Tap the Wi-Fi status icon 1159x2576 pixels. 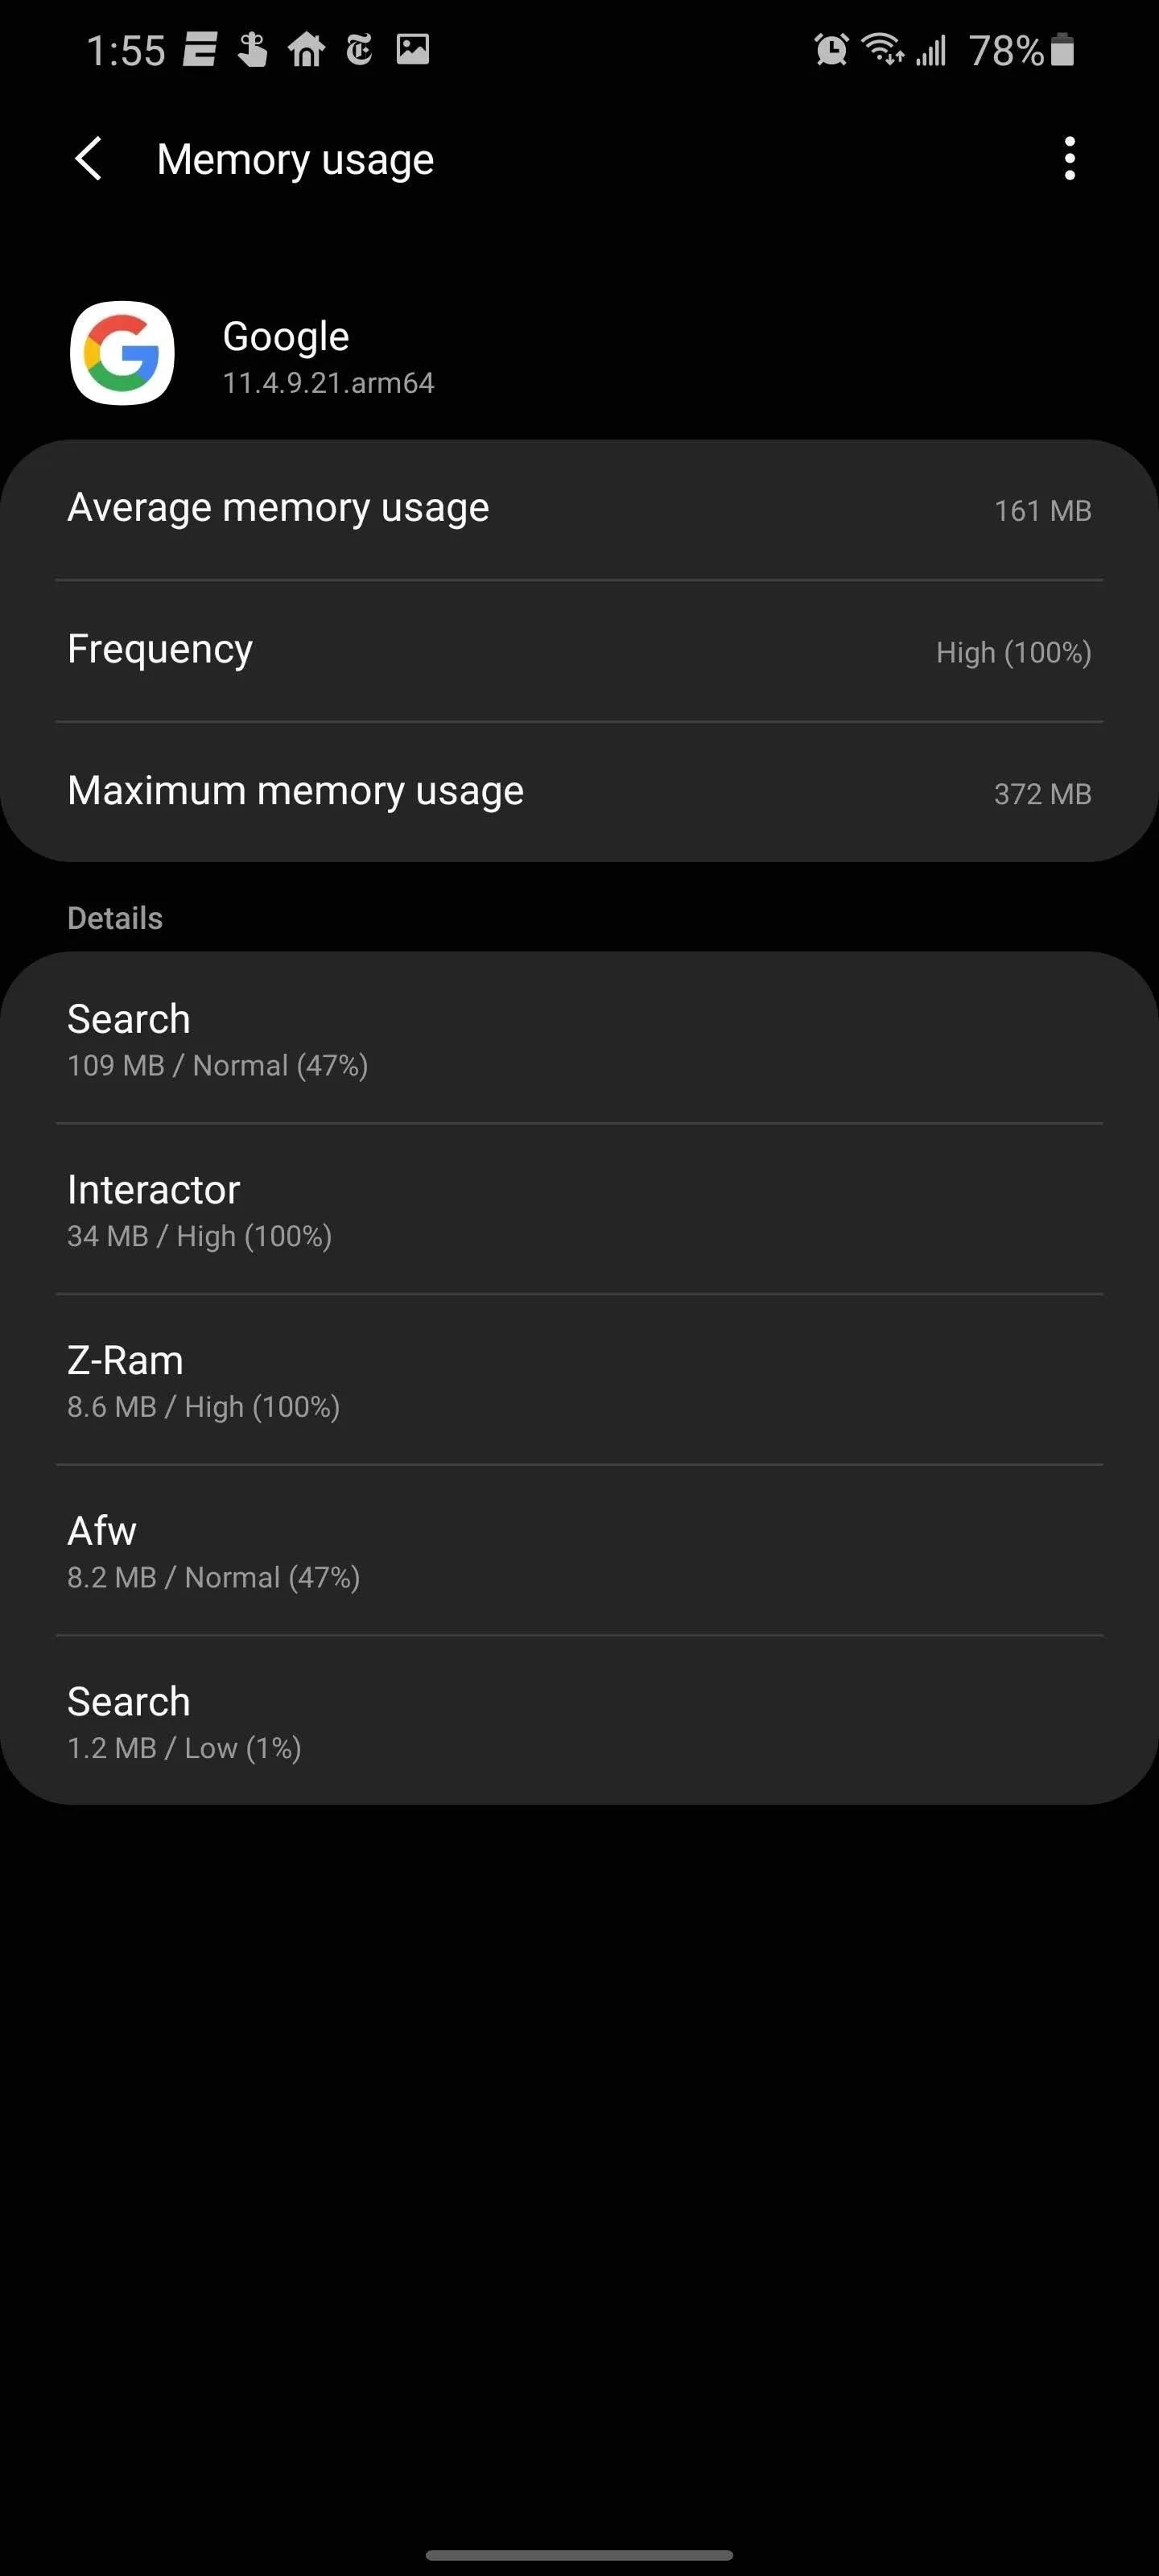tap(882, 49)
